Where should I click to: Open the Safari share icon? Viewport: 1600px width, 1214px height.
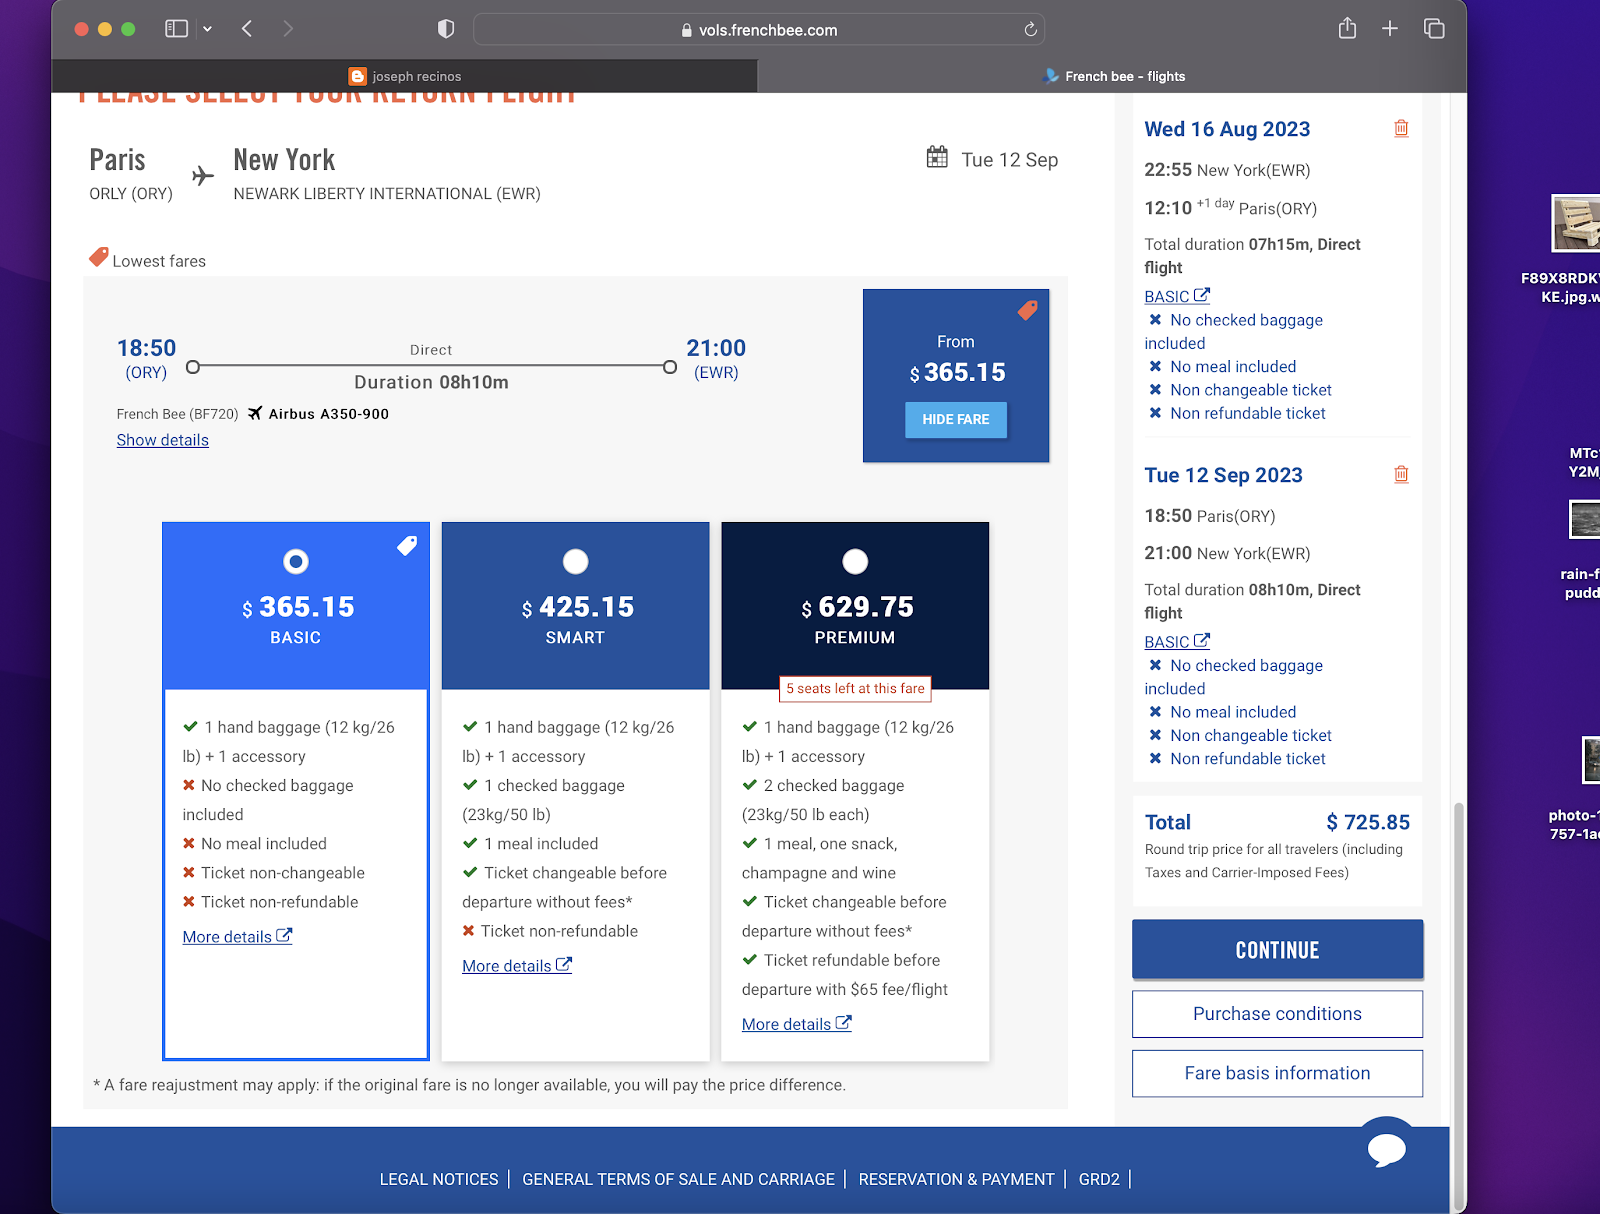click(x=1347, y=28)
